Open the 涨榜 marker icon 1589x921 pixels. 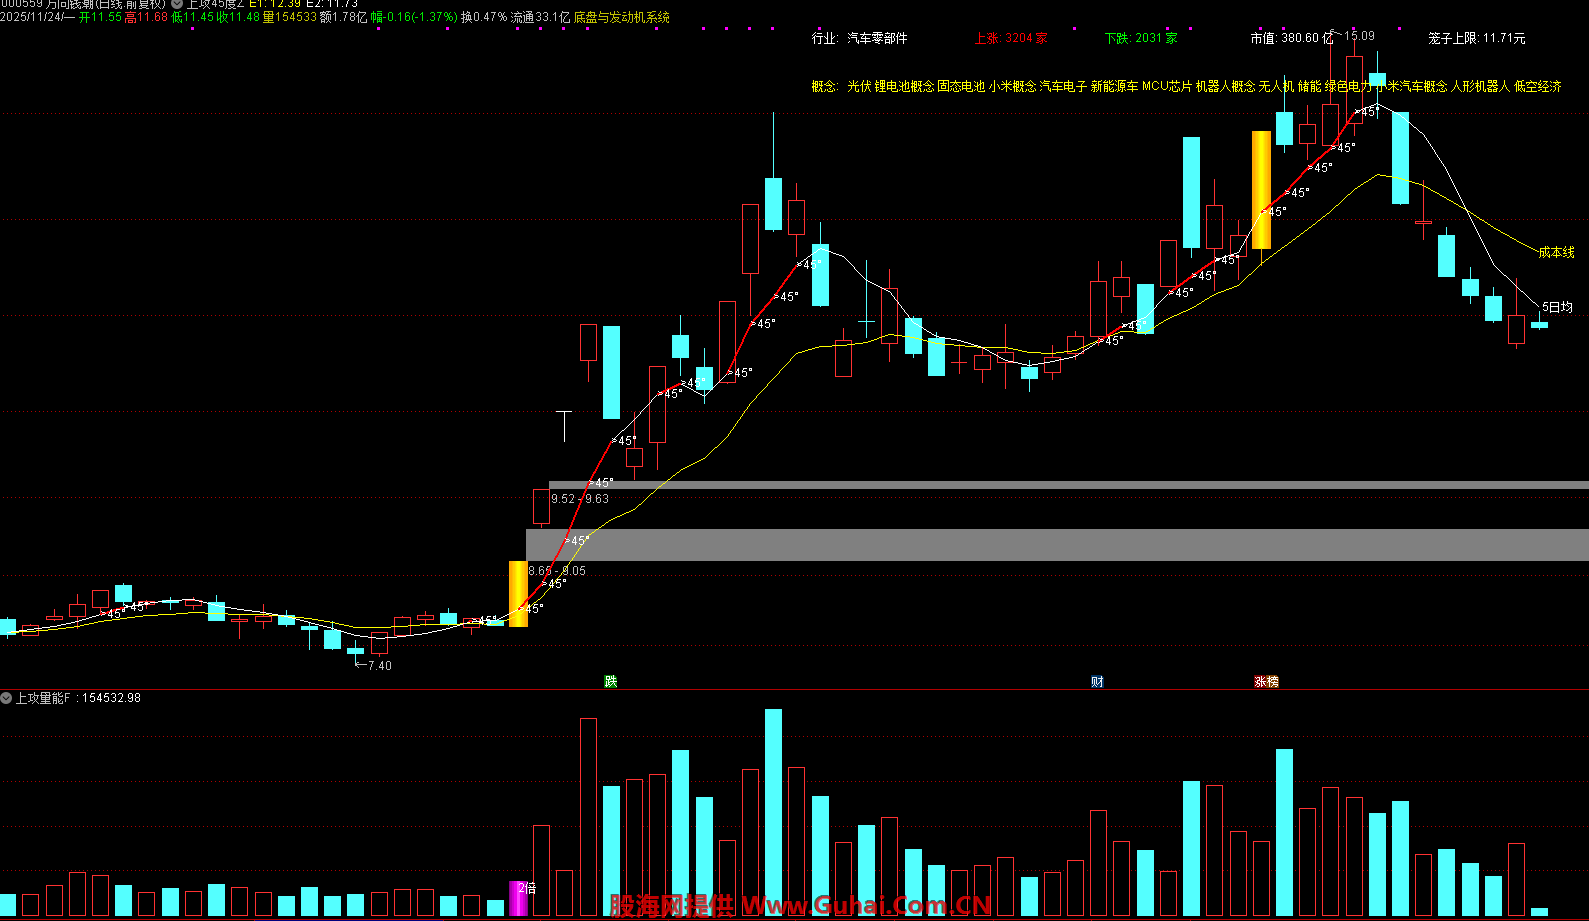pos(1266,682)
